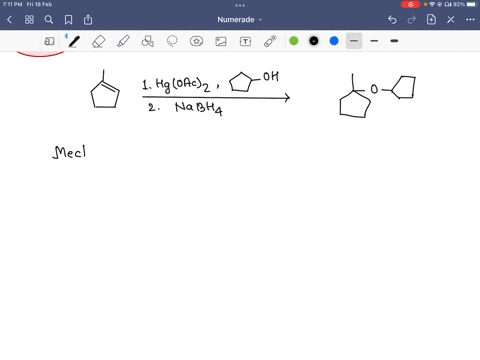Viewport: 480px width, 360px height.
Task: Add a new page
Action: point(431,20)
